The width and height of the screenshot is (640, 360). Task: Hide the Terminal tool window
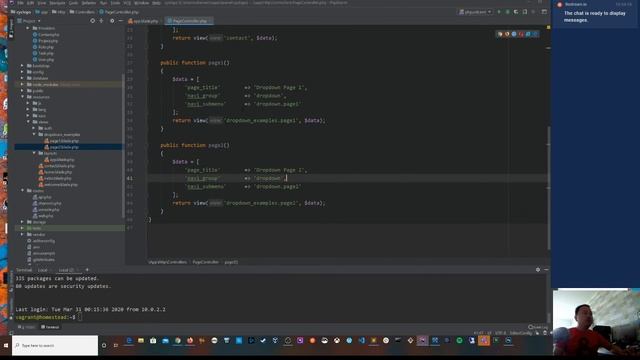[546, 269]
